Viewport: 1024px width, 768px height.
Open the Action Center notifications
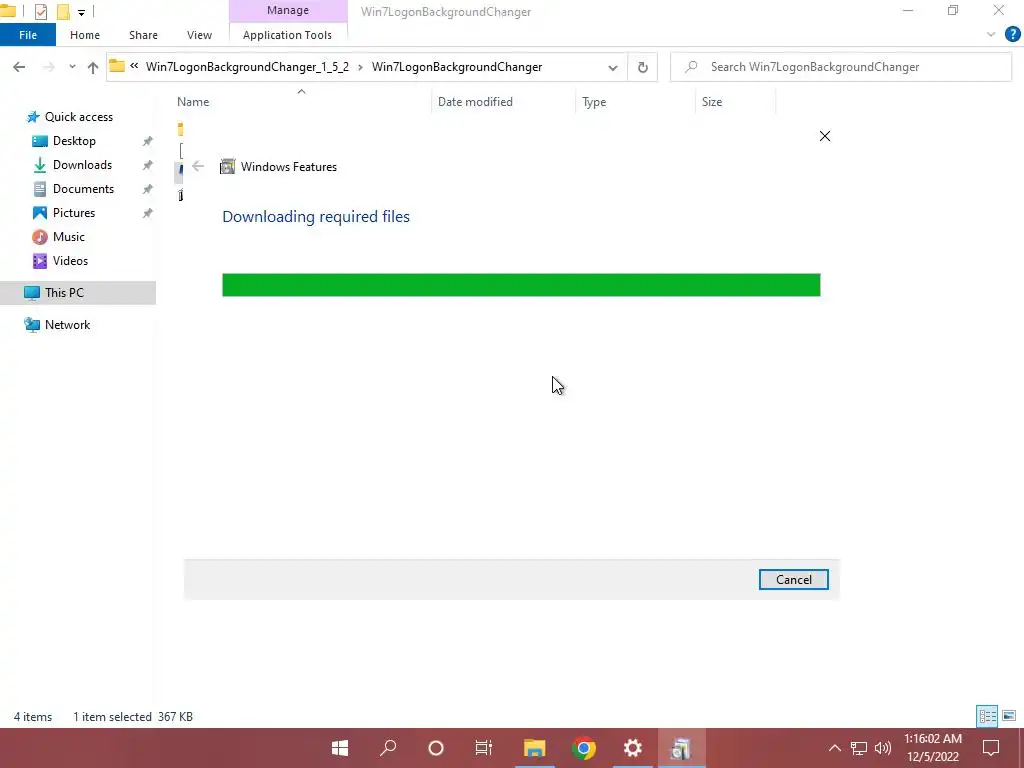click(x=991, y=748)
